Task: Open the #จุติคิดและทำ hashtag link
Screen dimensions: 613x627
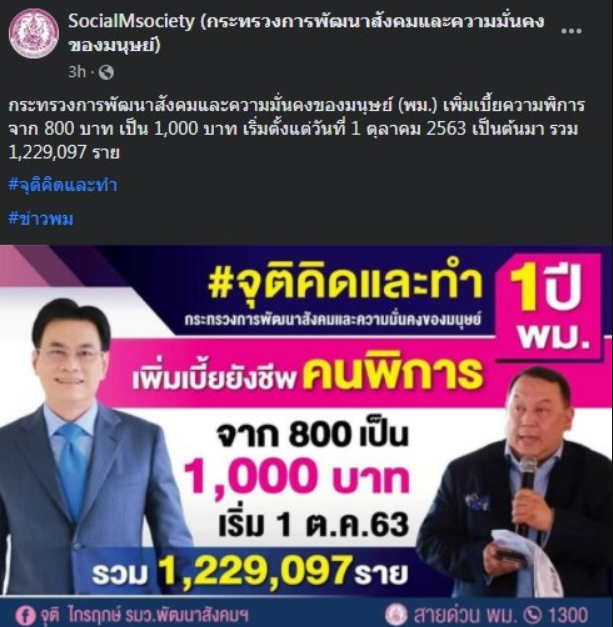Action: 62,185
